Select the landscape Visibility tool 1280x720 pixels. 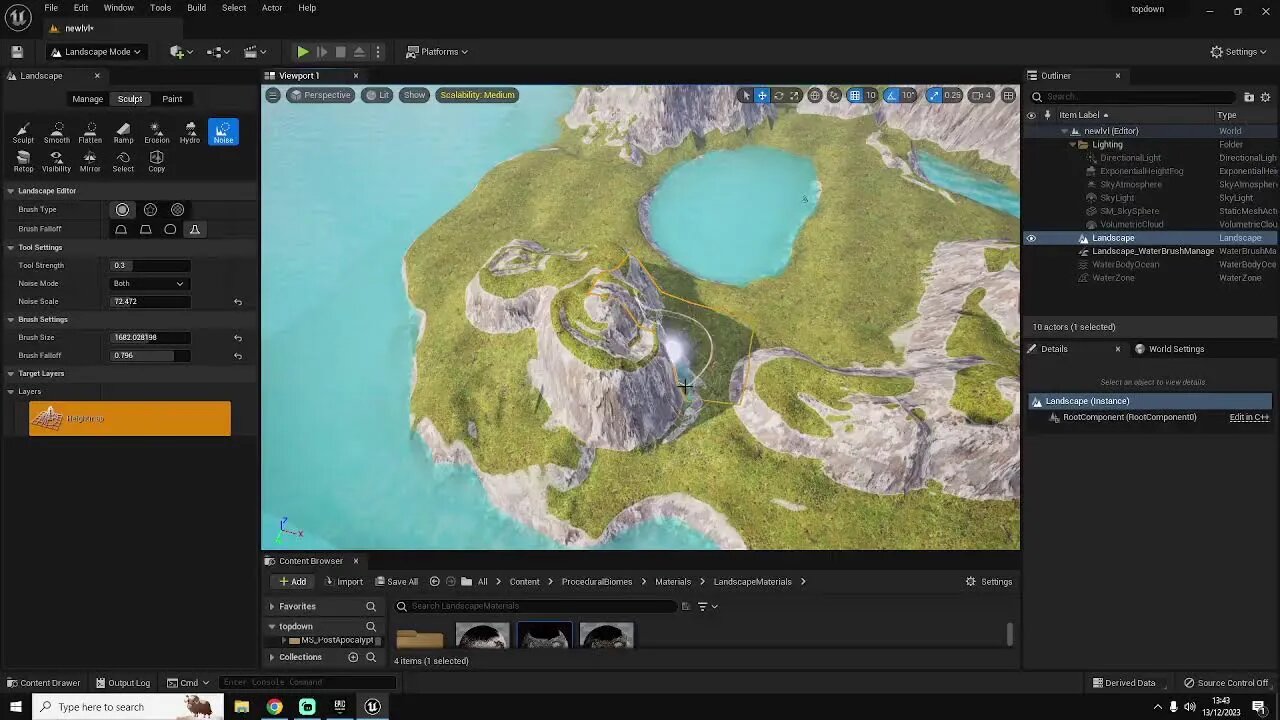[x=57, y=161]
